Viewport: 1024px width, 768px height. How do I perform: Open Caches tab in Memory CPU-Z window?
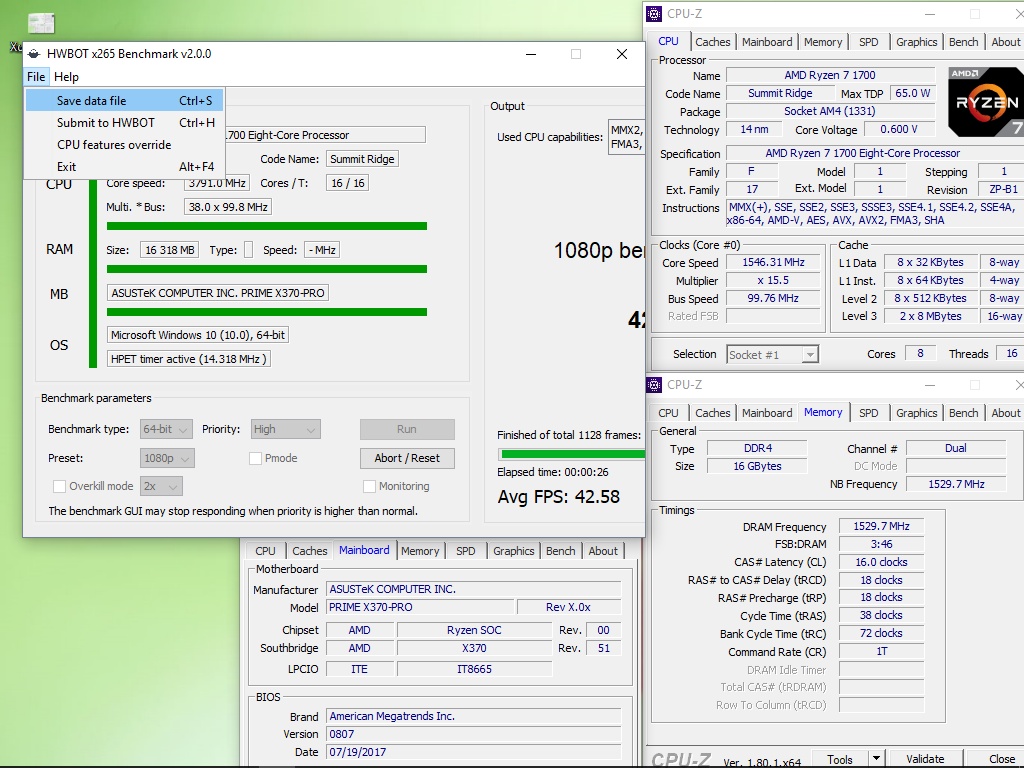[x=712, y=413]
